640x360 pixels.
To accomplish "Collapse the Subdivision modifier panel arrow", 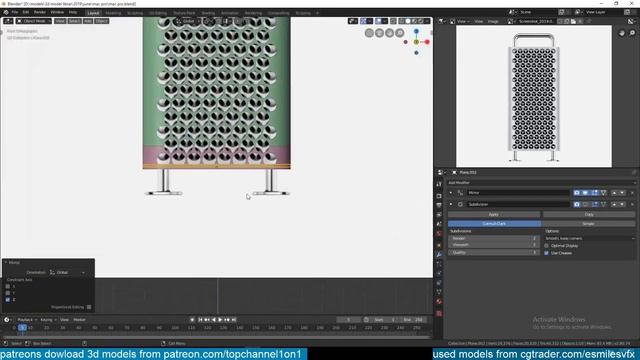I will pyautogui.click(x=451, y=204).
